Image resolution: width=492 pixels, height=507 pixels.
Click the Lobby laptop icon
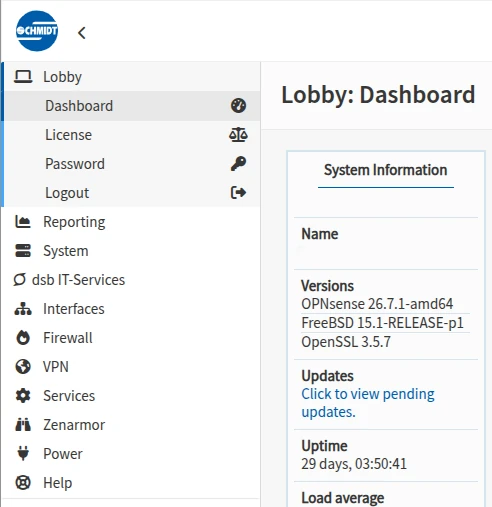pos(23,77)
